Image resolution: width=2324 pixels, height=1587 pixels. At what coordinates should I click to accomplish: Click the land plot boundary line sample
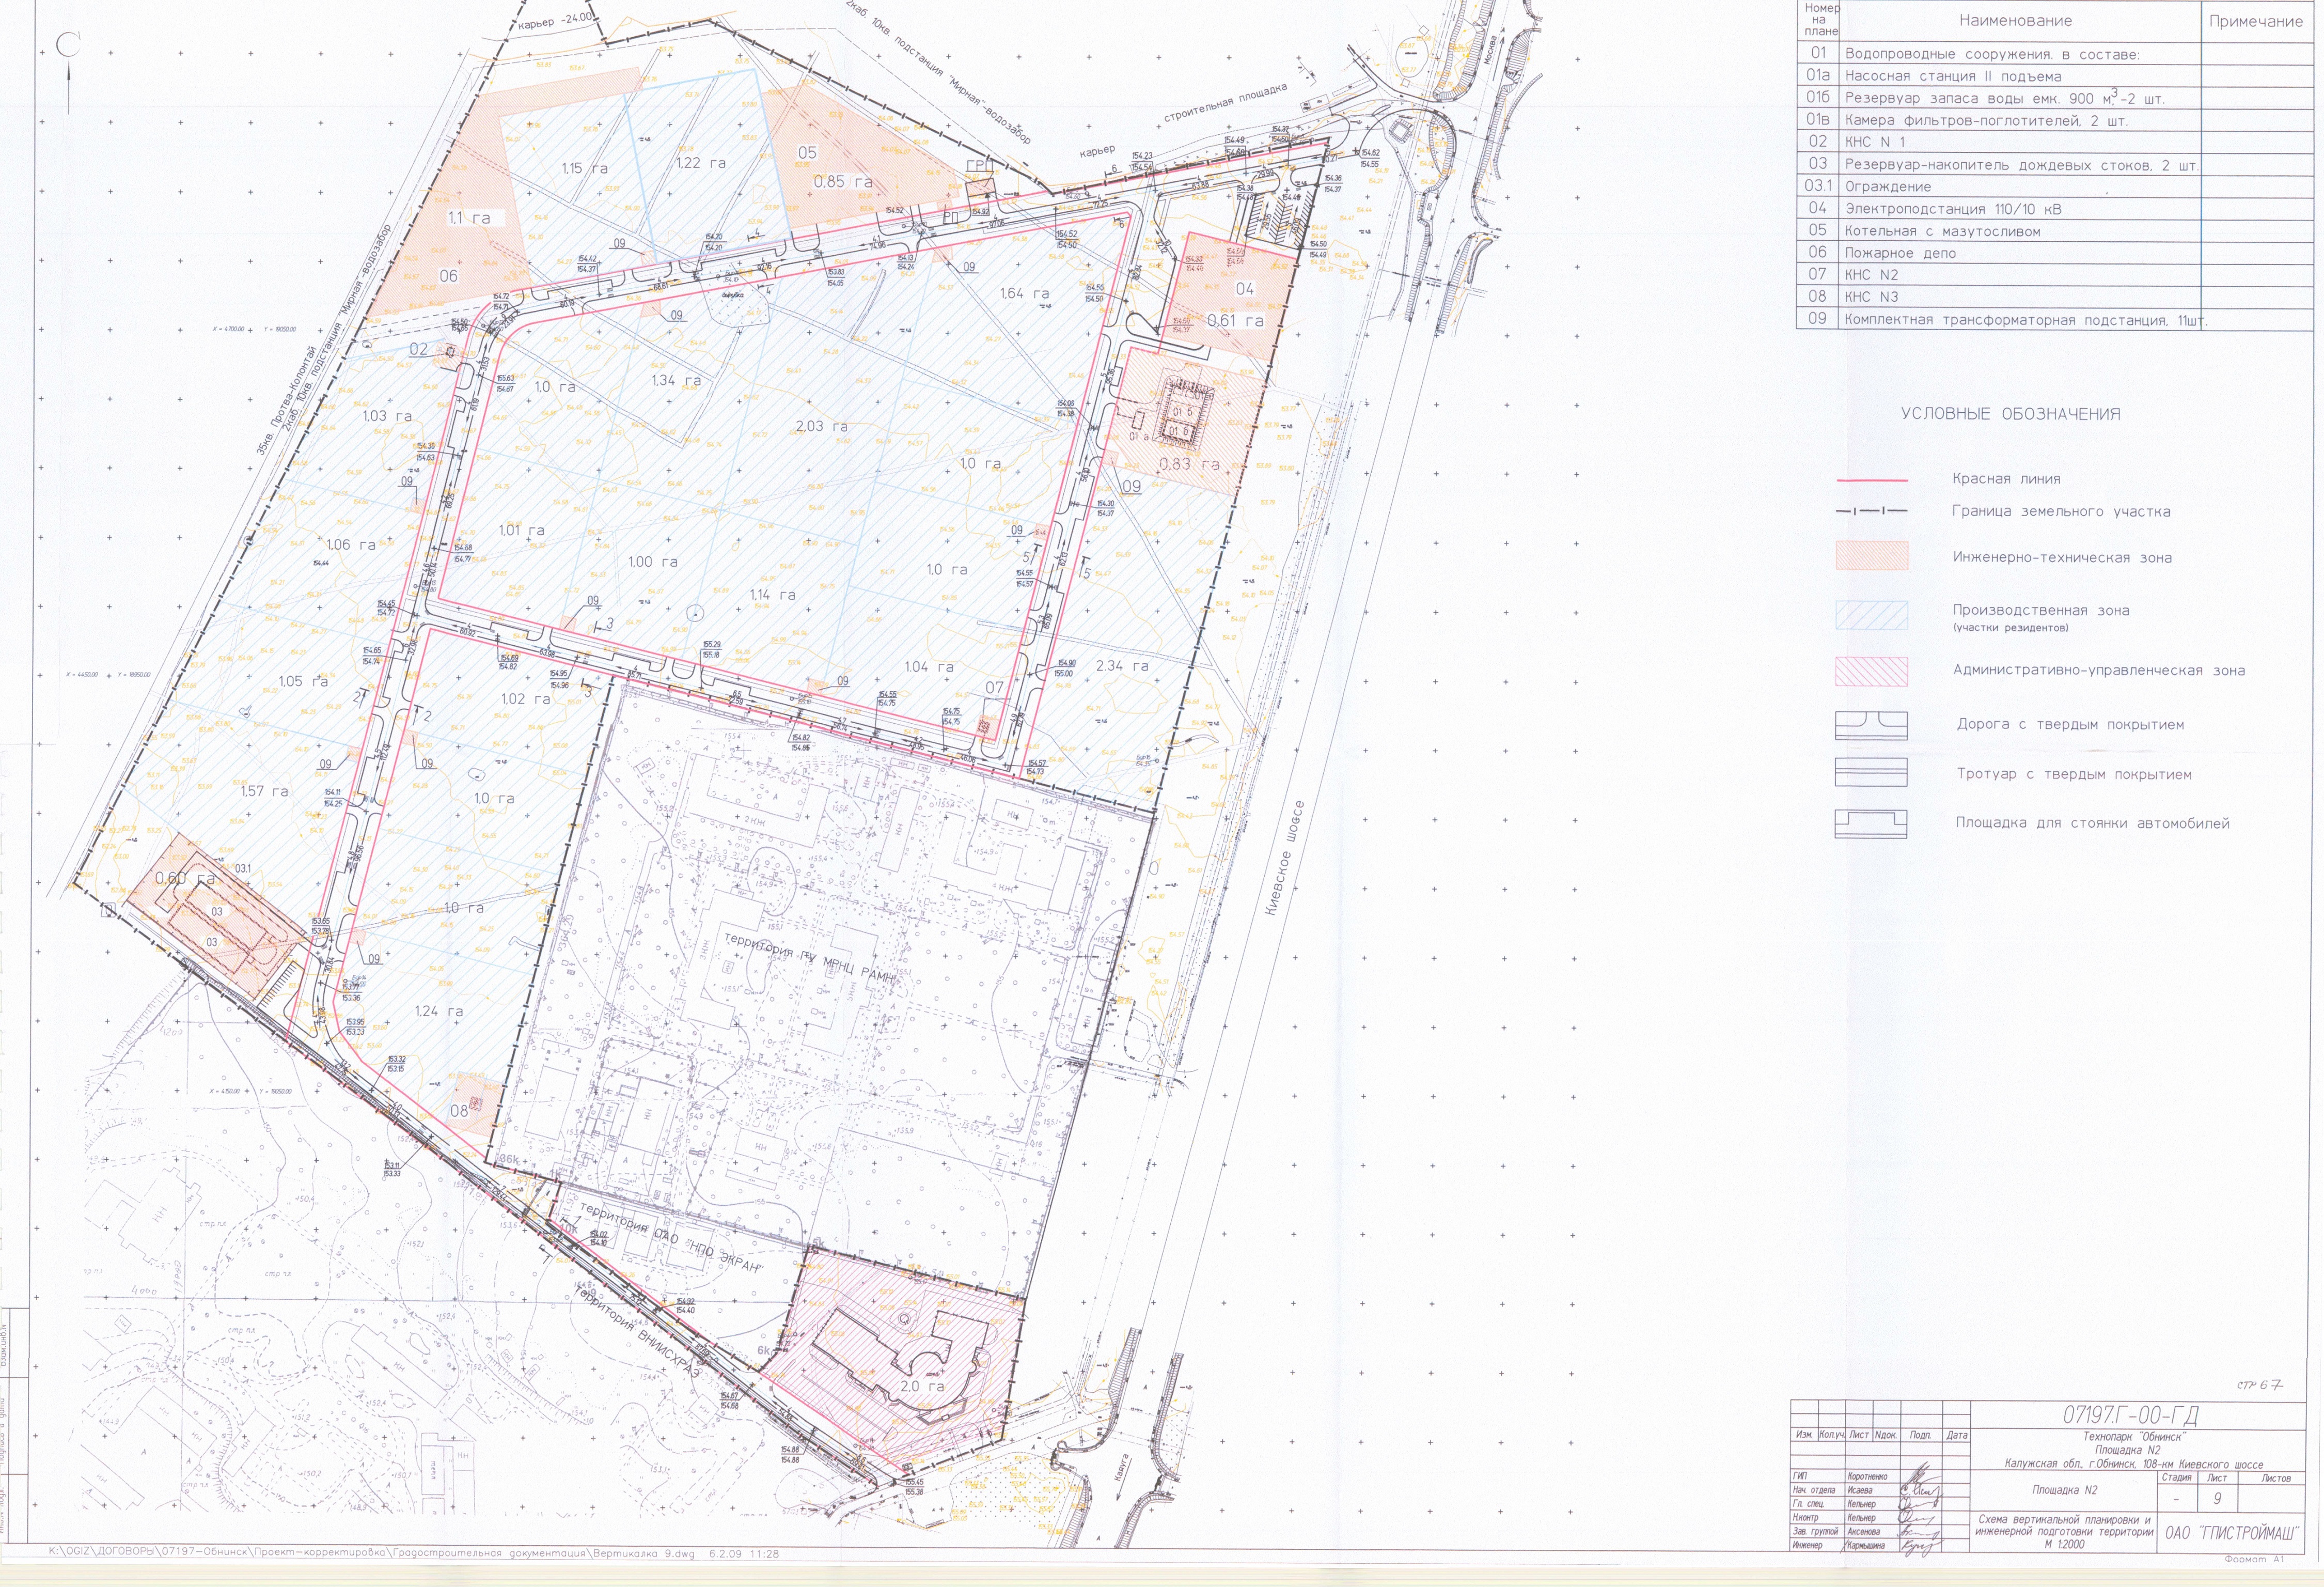click(x=1871, y=512)
